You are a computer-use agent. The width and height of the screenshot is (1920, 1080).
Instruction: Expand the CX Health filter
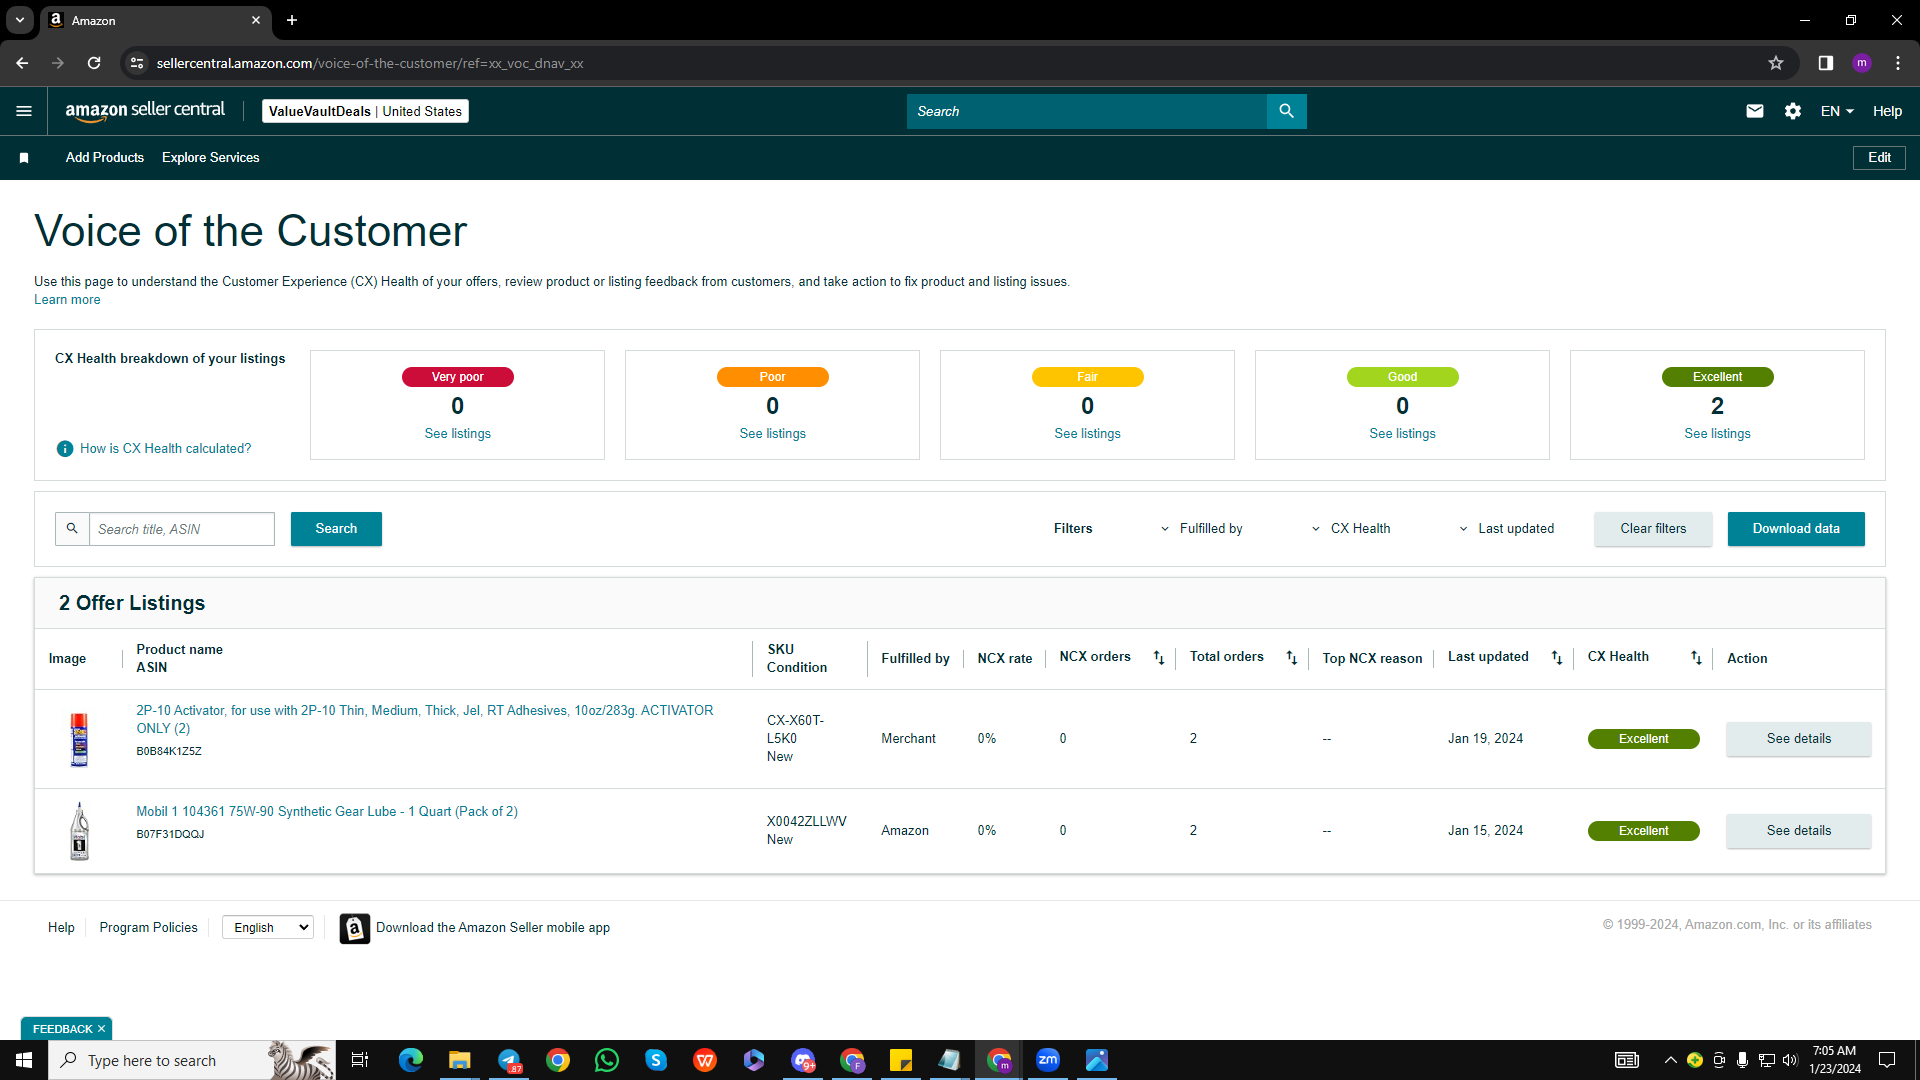tap(1351, 529)
